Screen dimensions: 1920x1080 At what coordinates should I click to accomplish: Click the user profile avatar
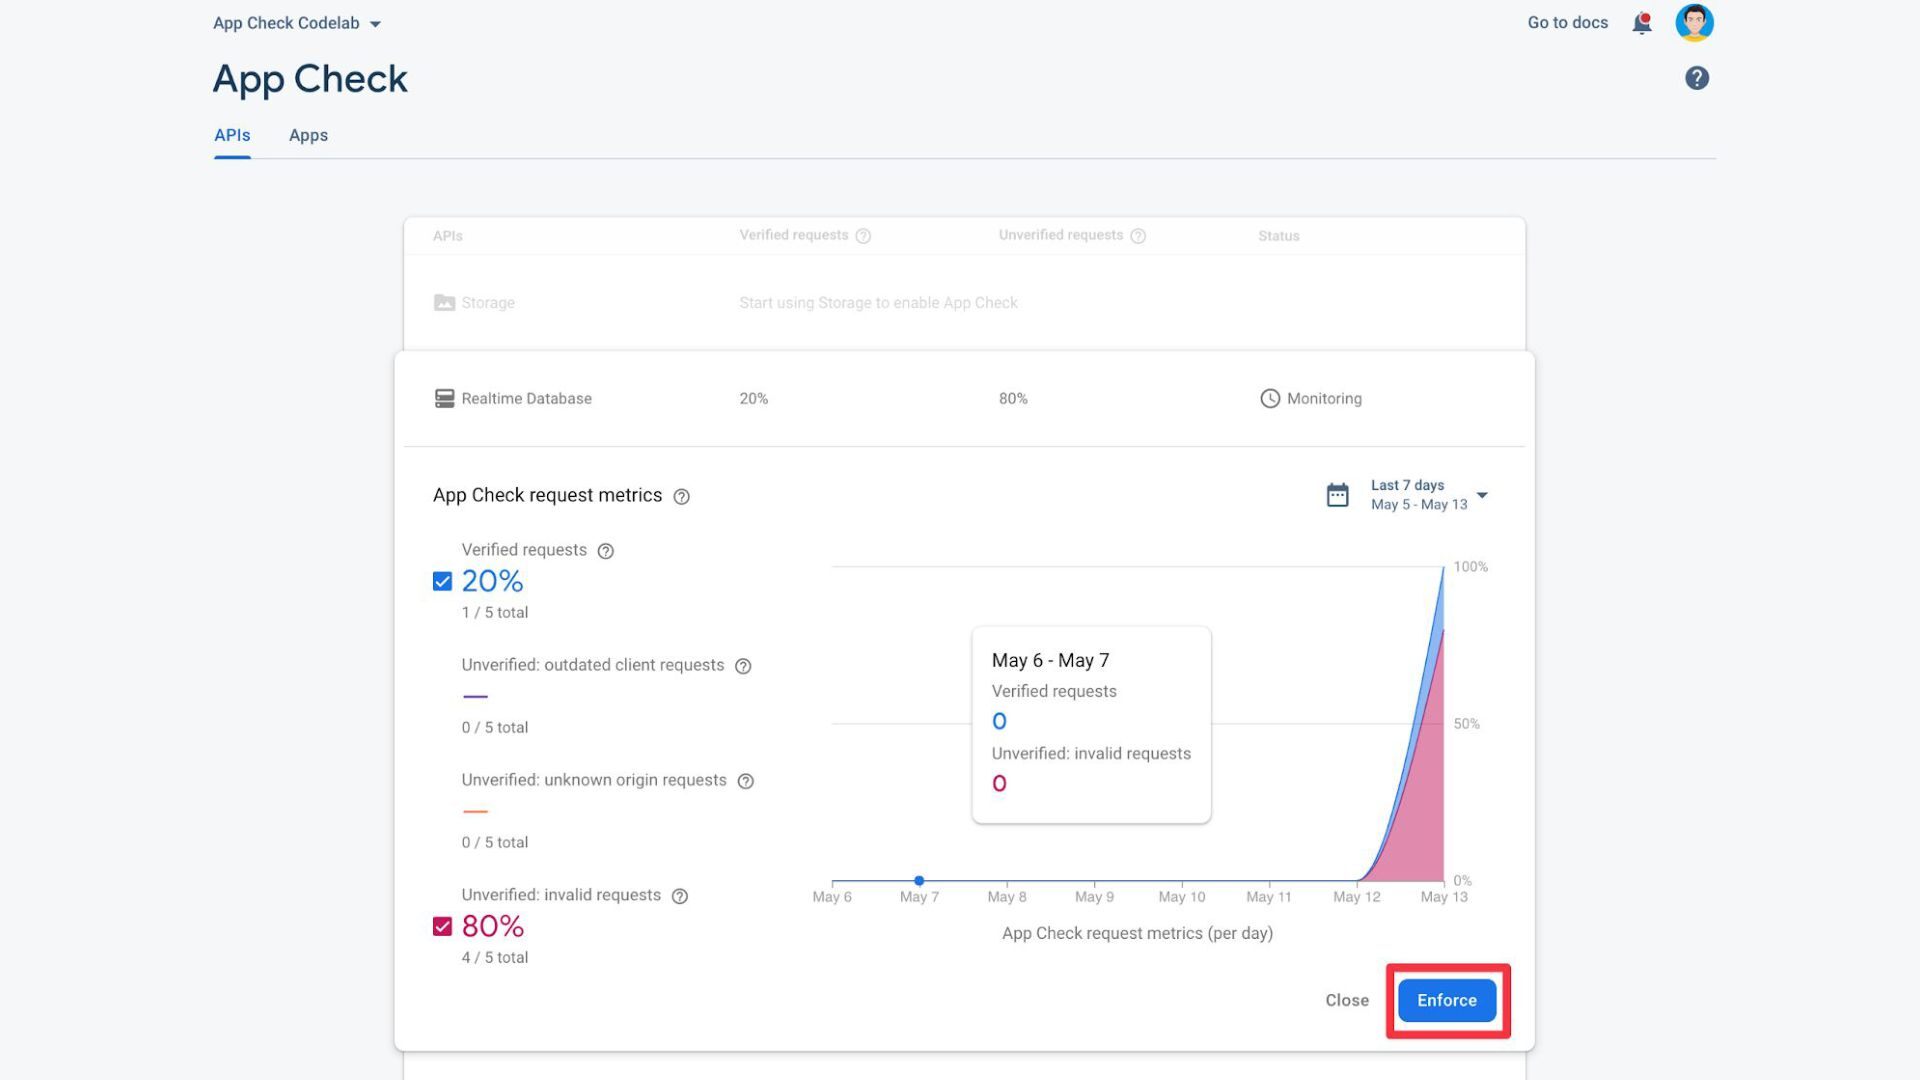tap(1694, 23)
